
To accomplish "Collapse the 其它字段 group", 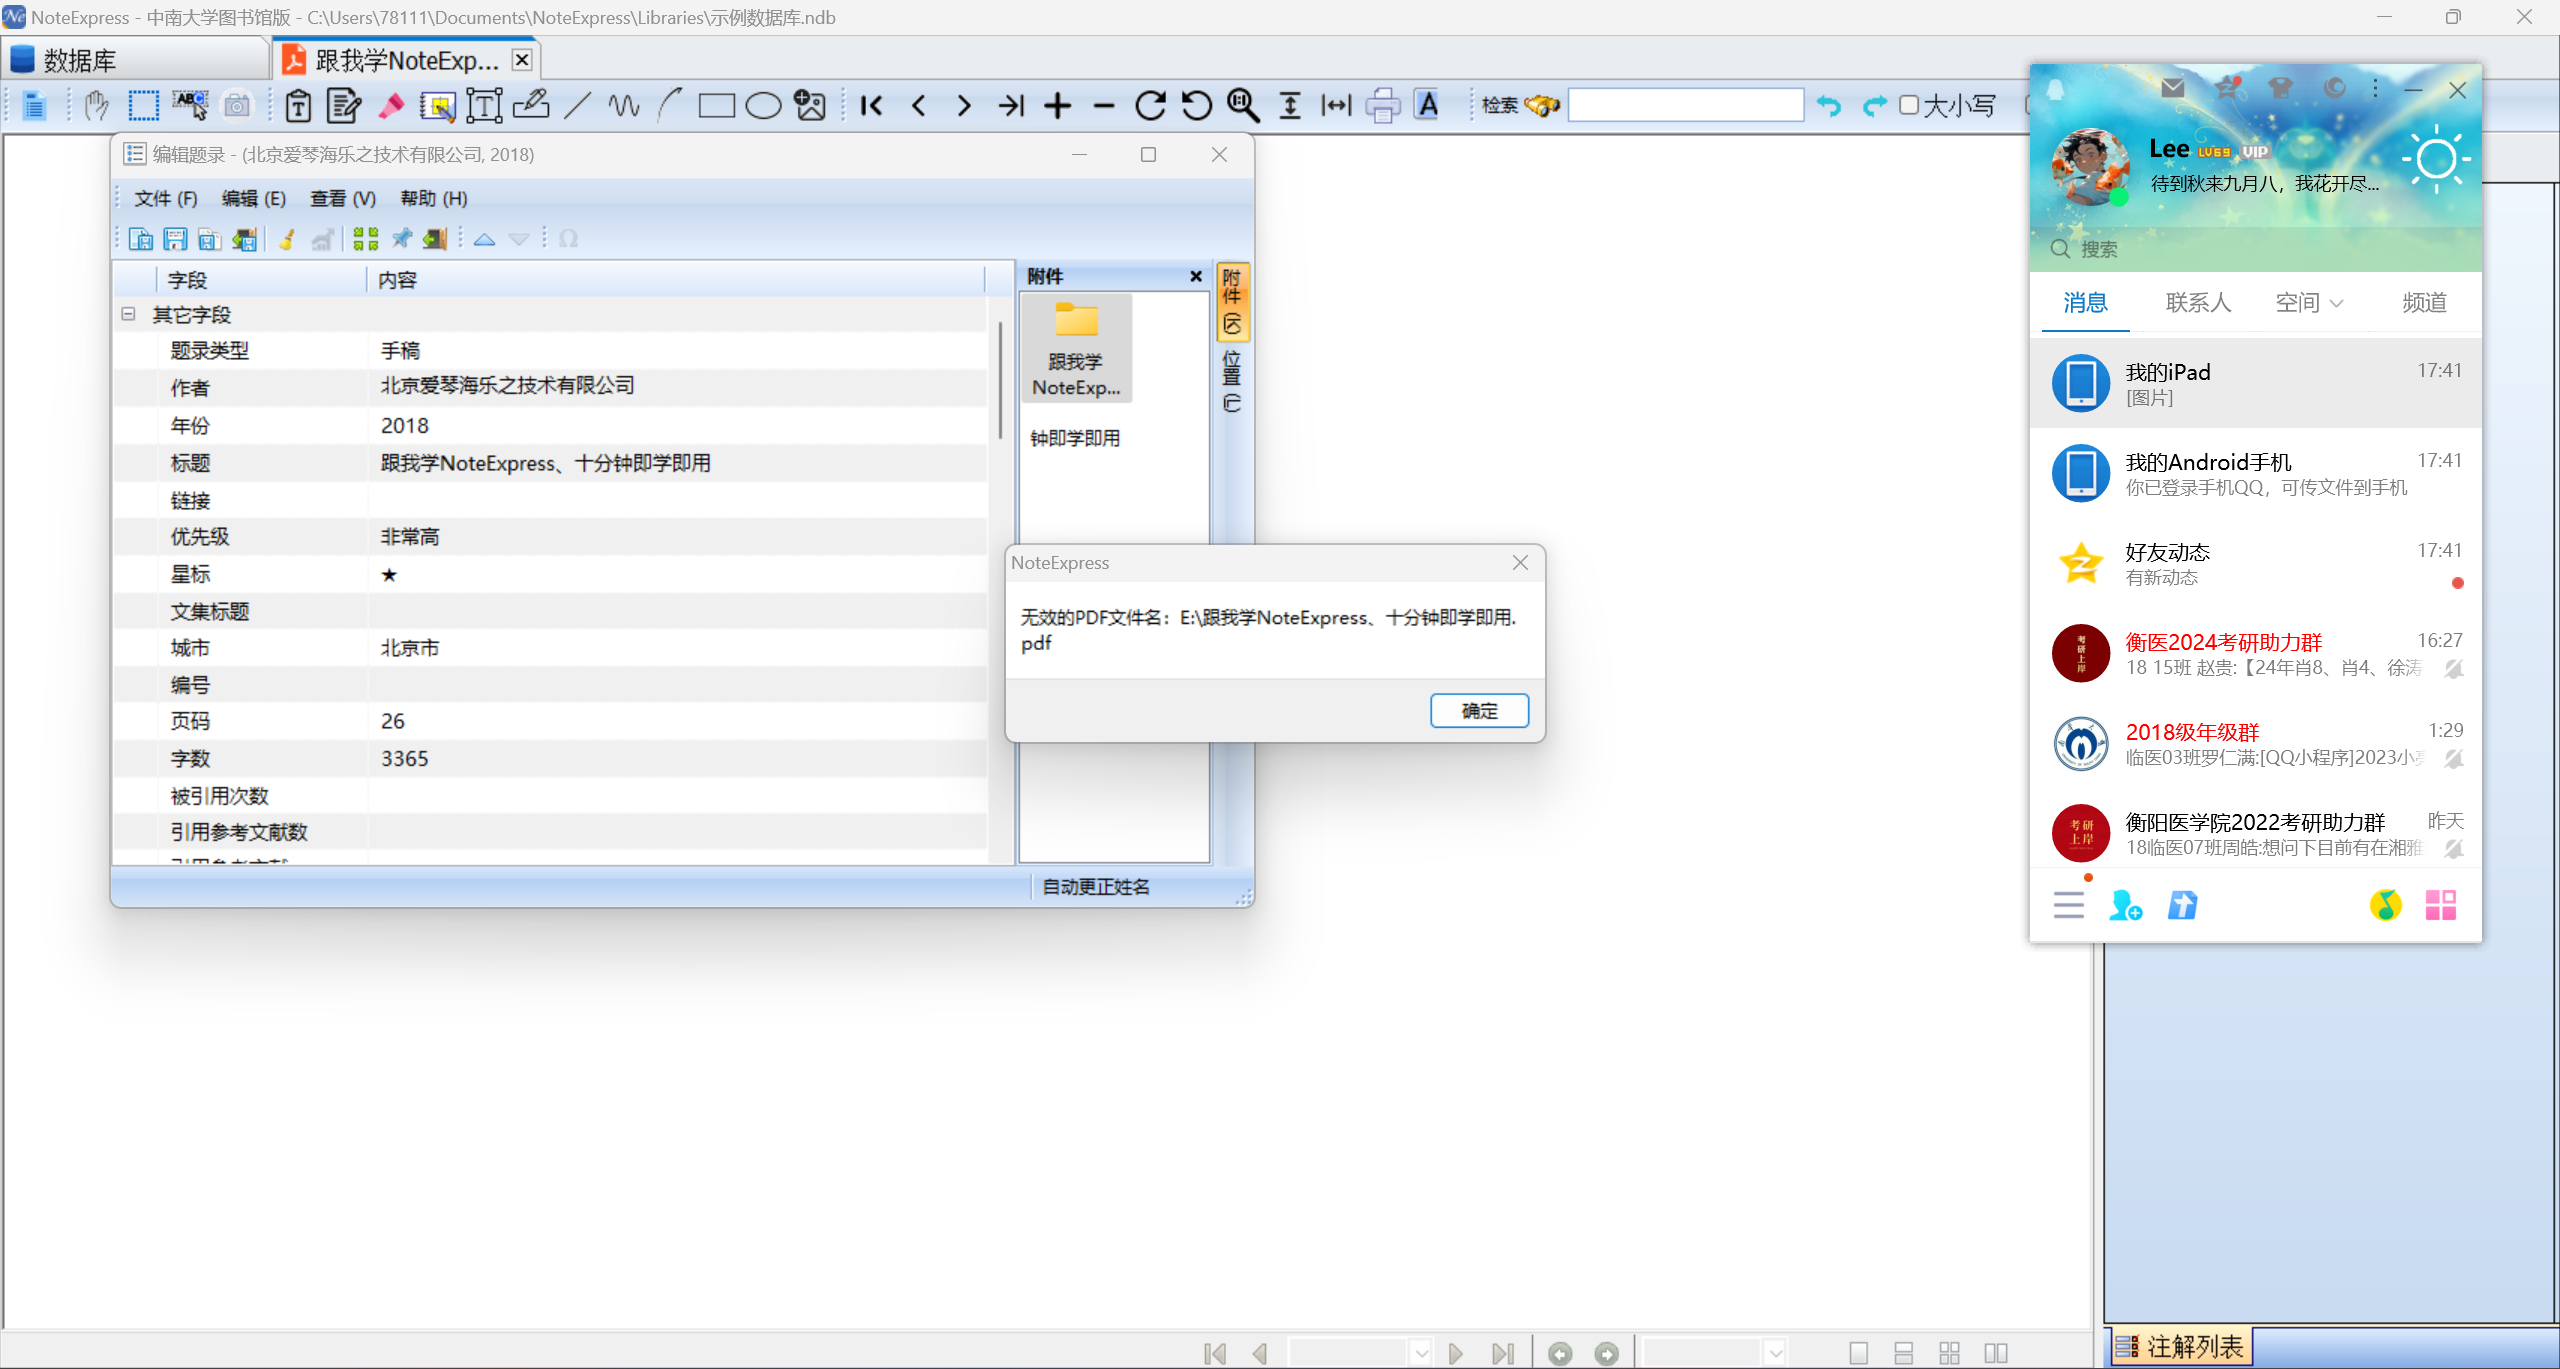I will click(x=128, y=314).
